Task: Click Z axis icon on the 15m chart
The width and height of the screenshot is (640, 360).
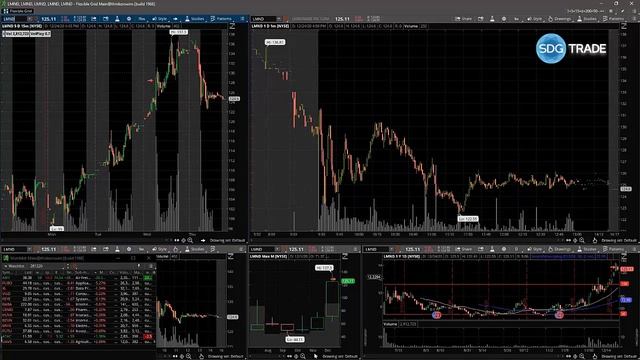Action: pos(232,26)
